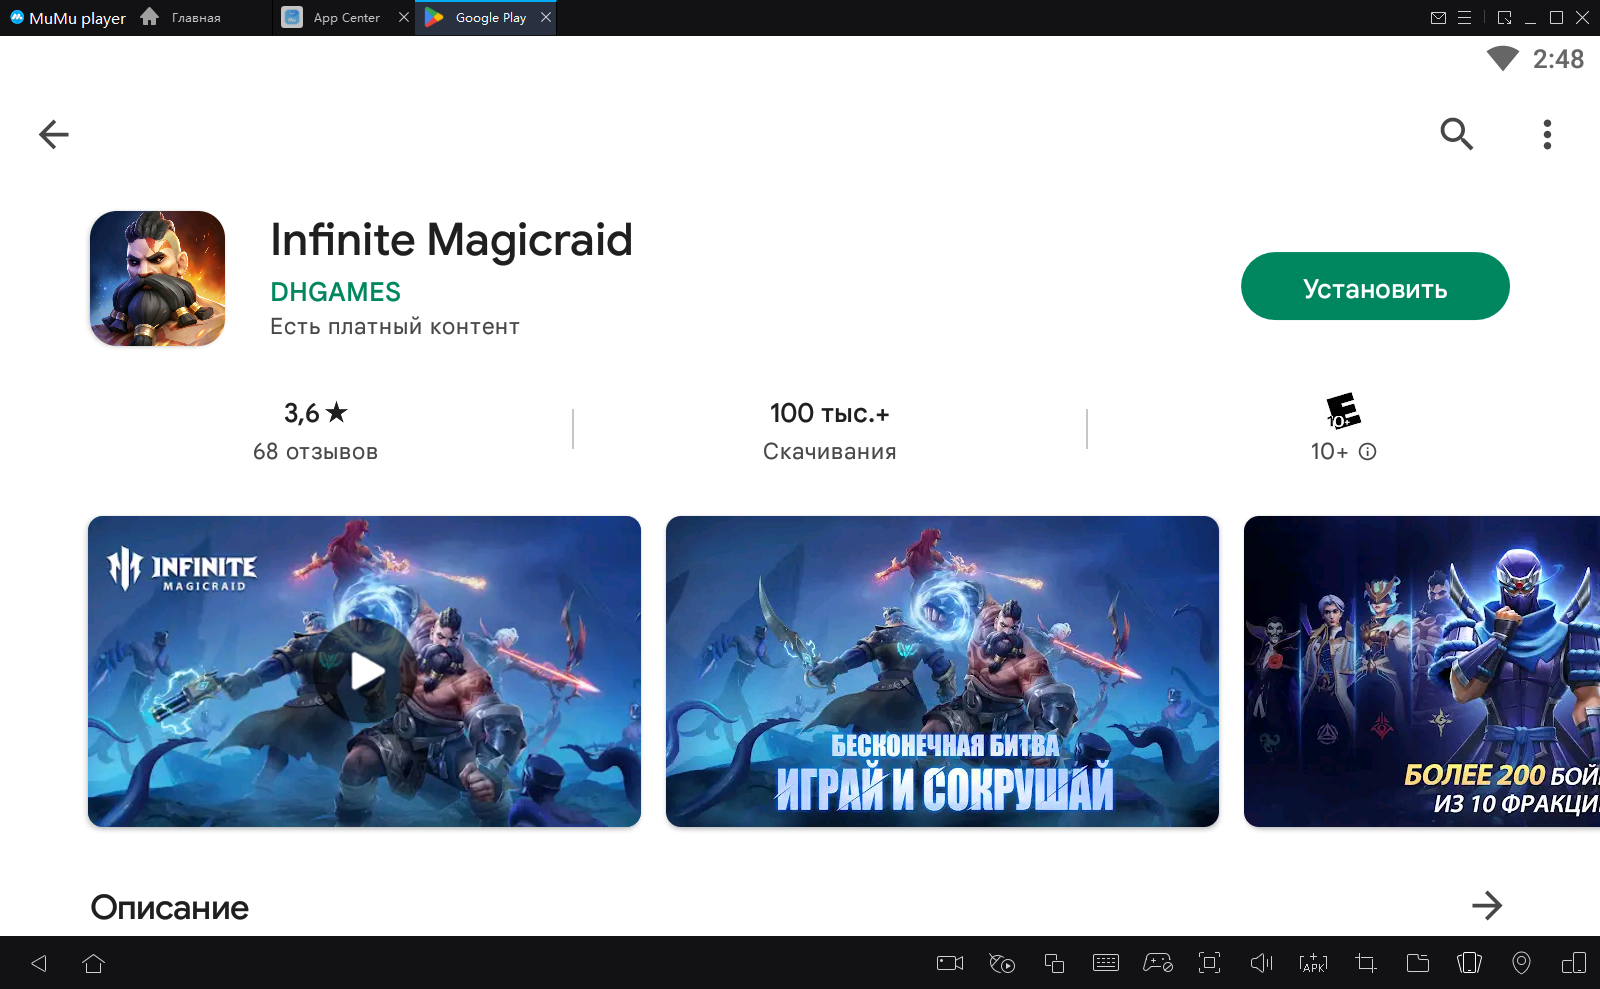Screen dimensions: 1600x989
Task: Open the keyboard mapping tool
Action: click(1105, 963)
